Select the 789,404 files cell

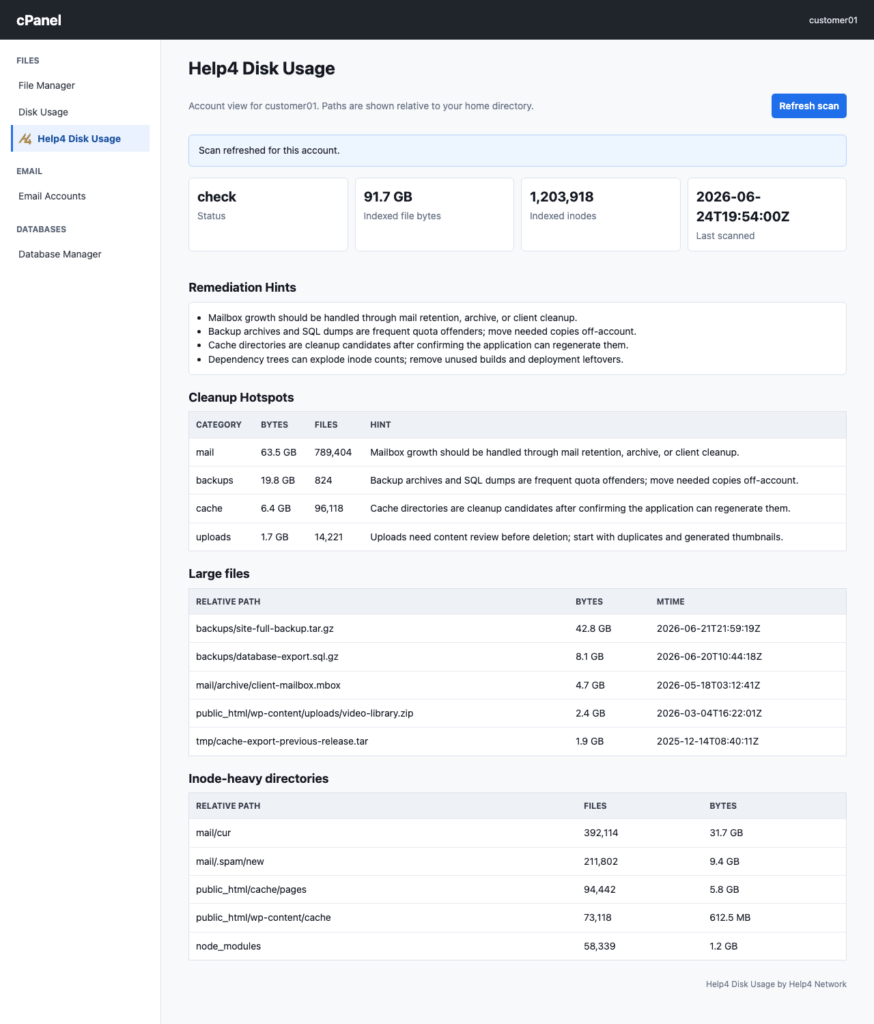coord(333,452)
